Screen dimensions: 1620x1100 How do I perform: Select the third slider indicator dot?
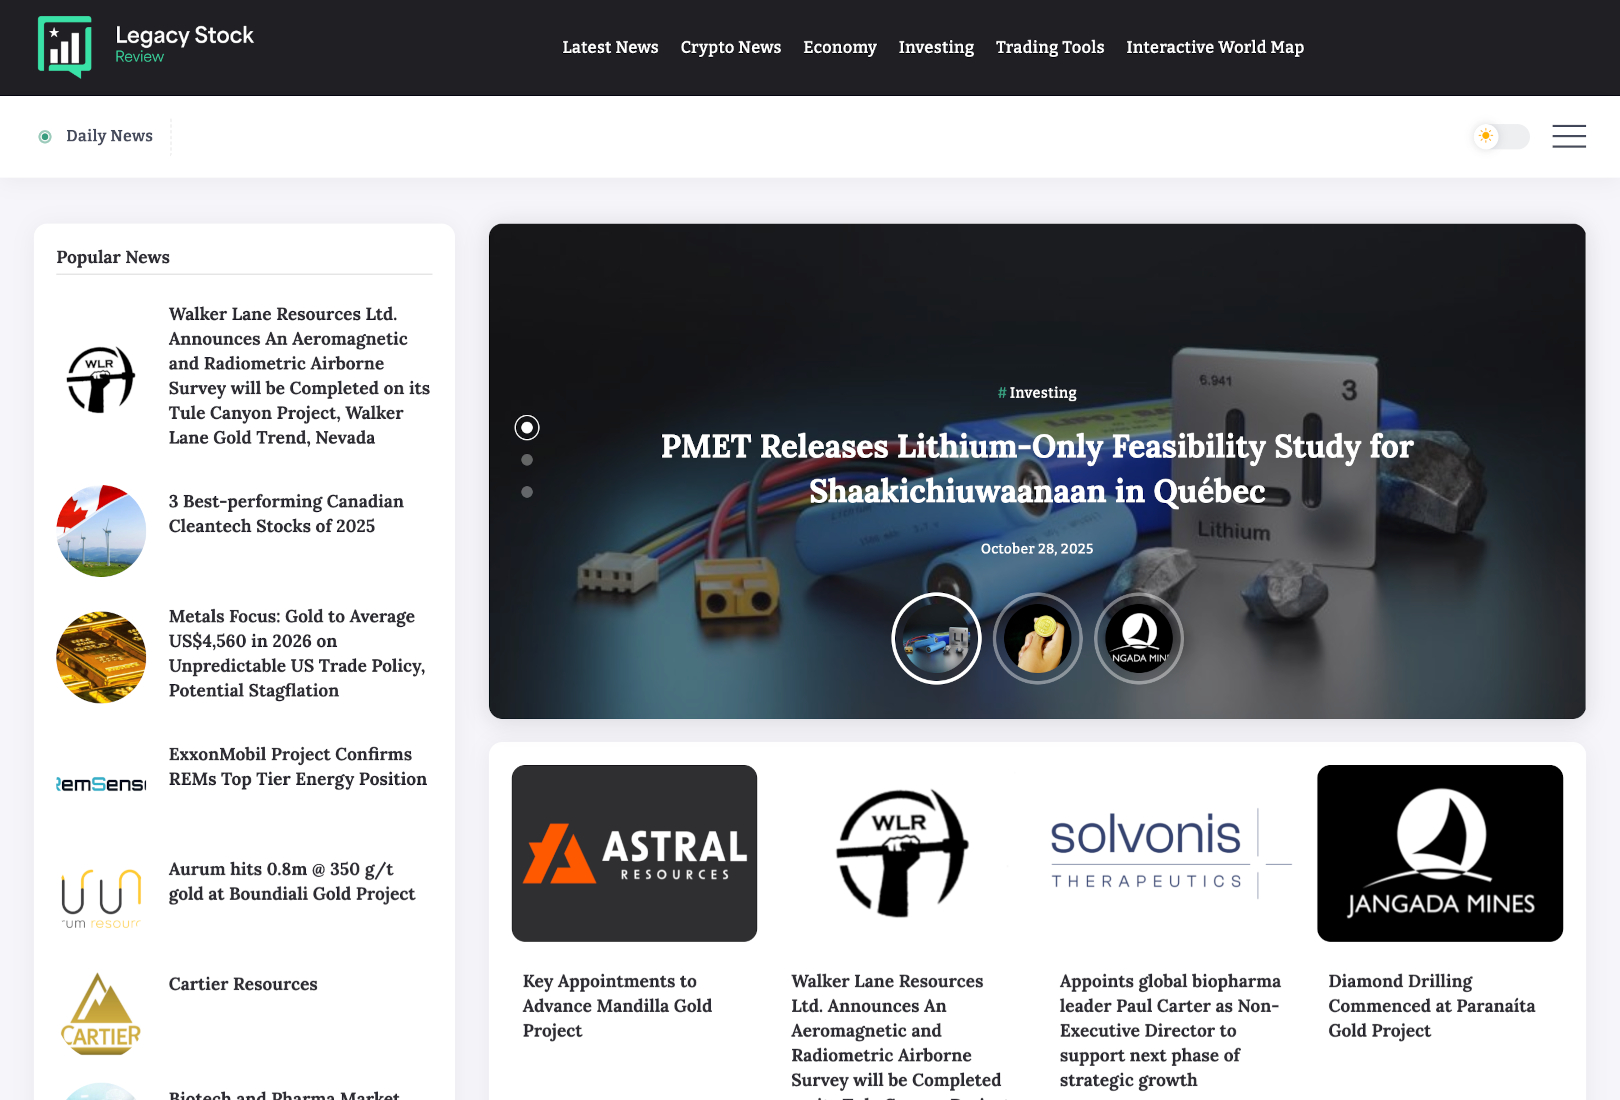click(527, 492)
